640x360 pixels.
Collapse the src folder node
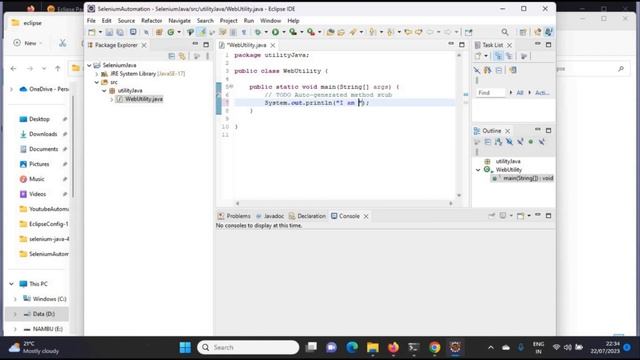pyautogui.click(x=97, y=82)
